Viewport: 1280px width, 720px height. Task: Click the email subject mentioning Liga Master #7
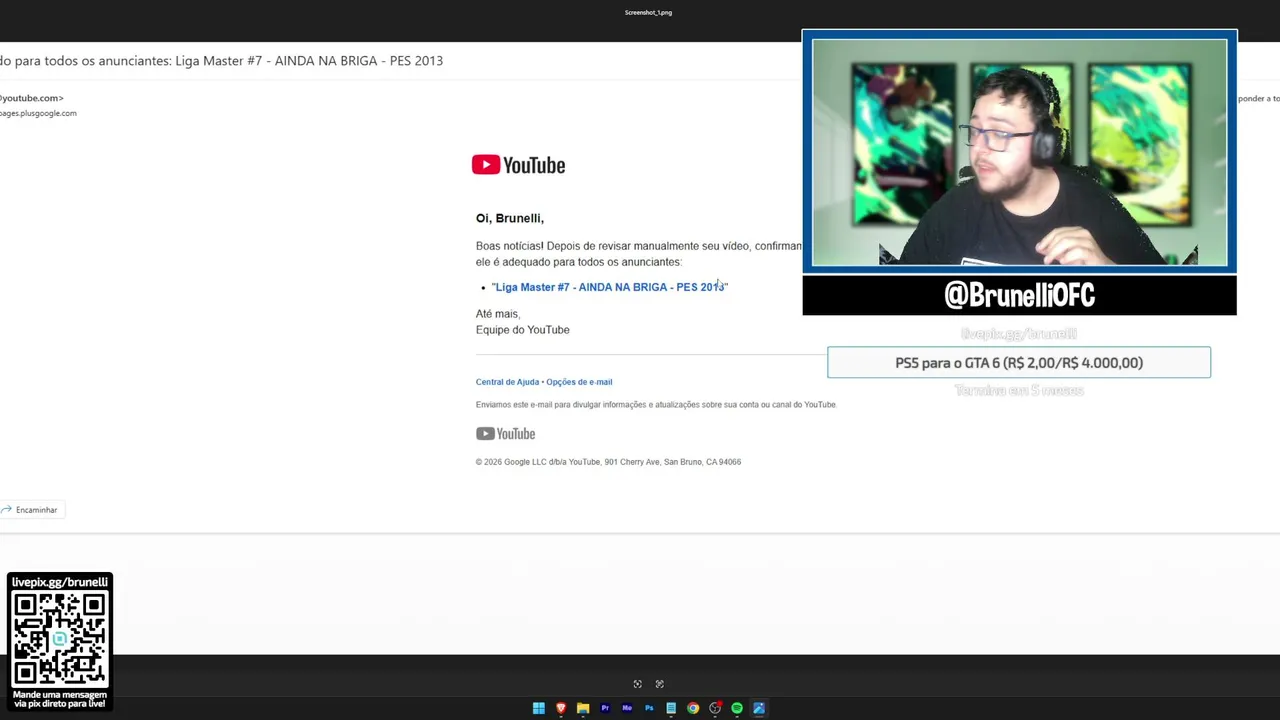pos(221,60)
